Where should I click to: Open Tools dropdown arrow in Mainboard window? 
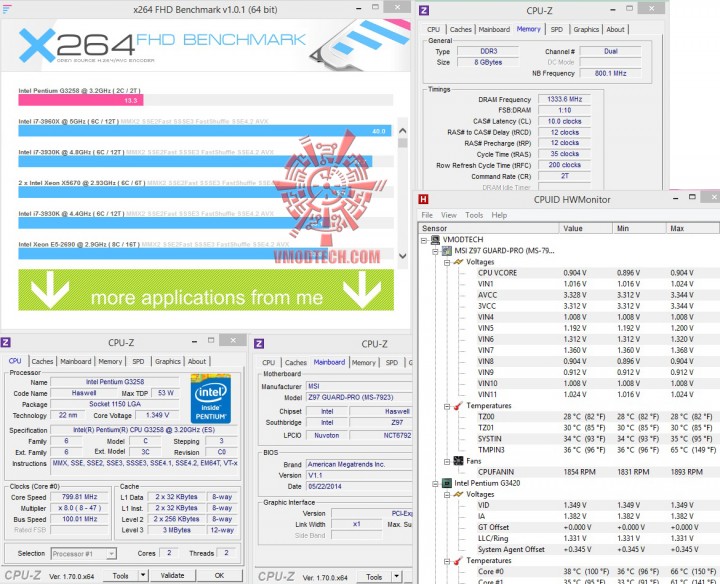(396, 577)
